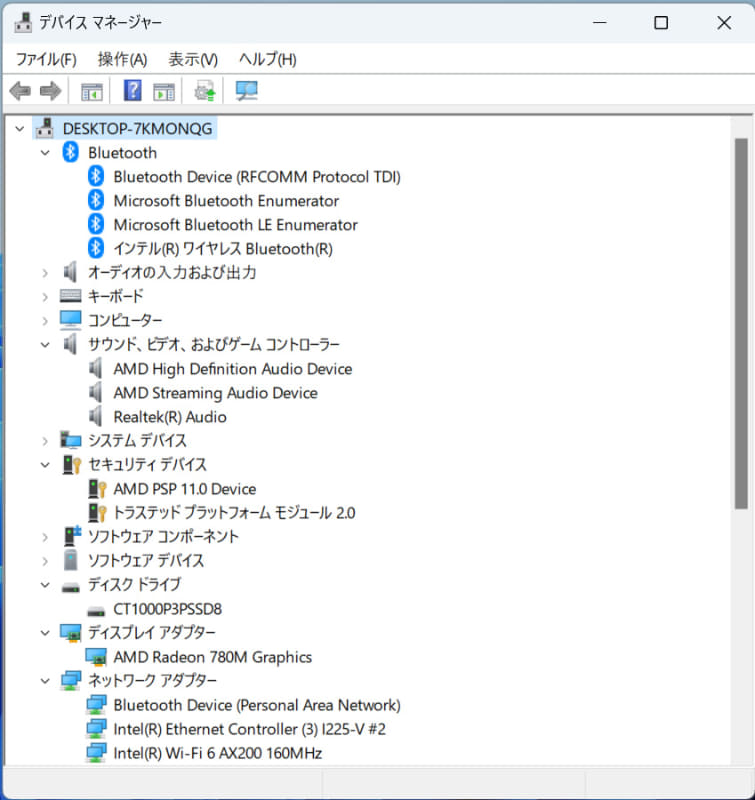
Task: Close the デバイス マネージャー window
Action: coord(724,22)
